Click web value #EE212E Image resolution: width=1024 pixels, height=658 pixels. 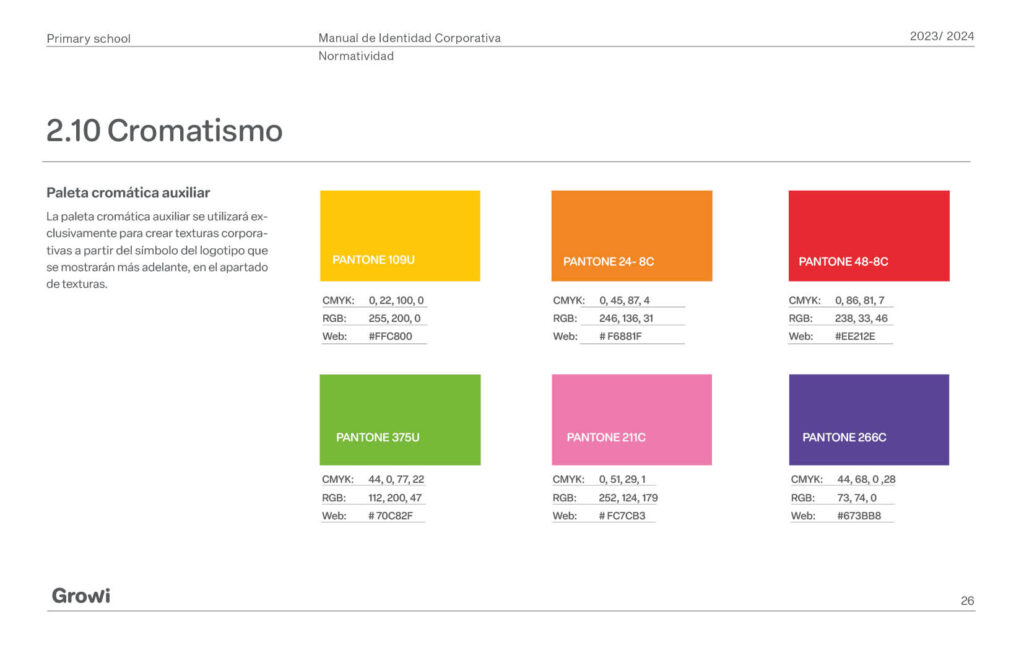(x=855, y=336)
